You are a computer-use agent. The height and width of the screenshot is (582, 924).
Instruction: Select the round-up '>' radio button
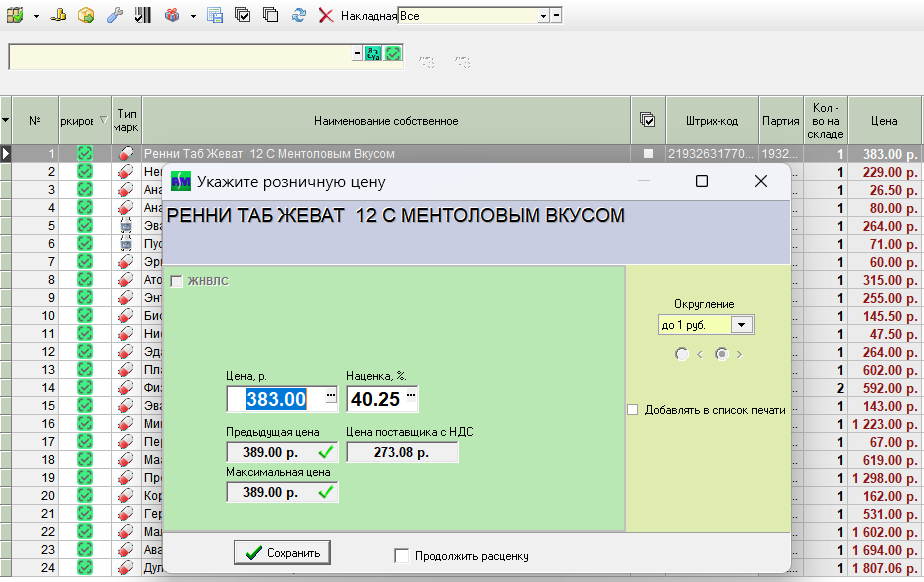[x=721, y=354]
